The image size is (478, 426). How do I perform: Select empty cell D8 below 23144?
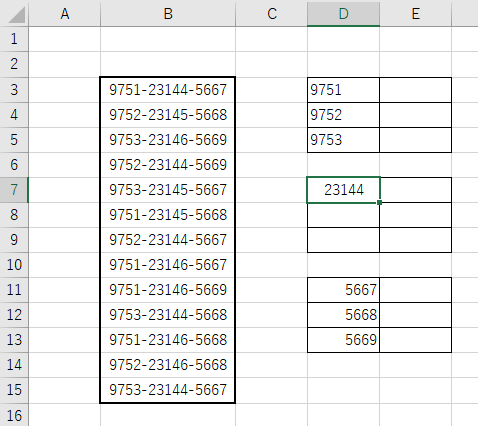343,215
